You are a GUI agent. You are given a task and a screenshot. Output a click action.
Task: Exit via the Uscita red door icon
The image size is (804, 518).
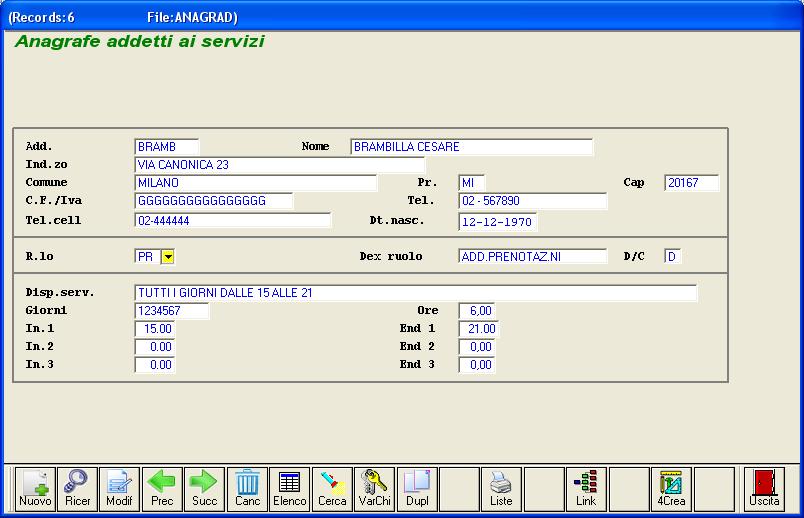764,489
